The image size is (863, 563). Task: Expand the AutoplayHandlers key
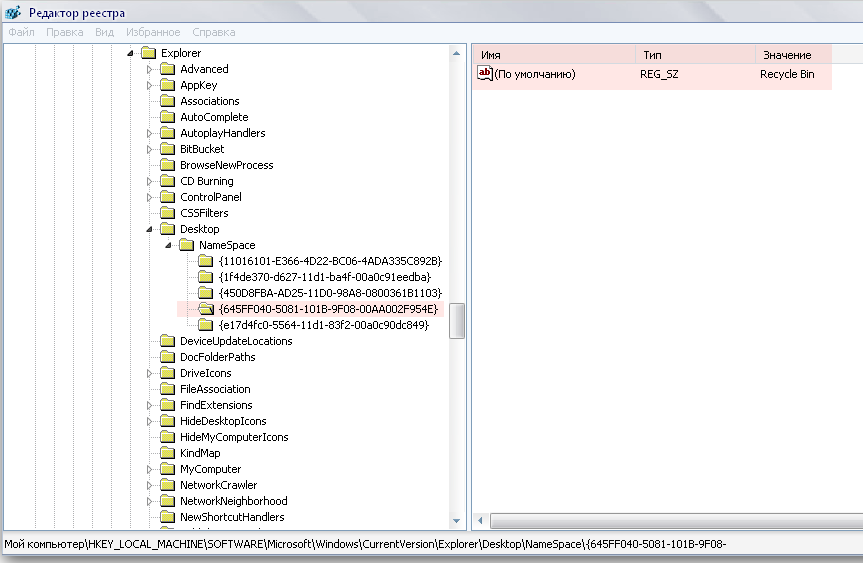tap(149, 133)
